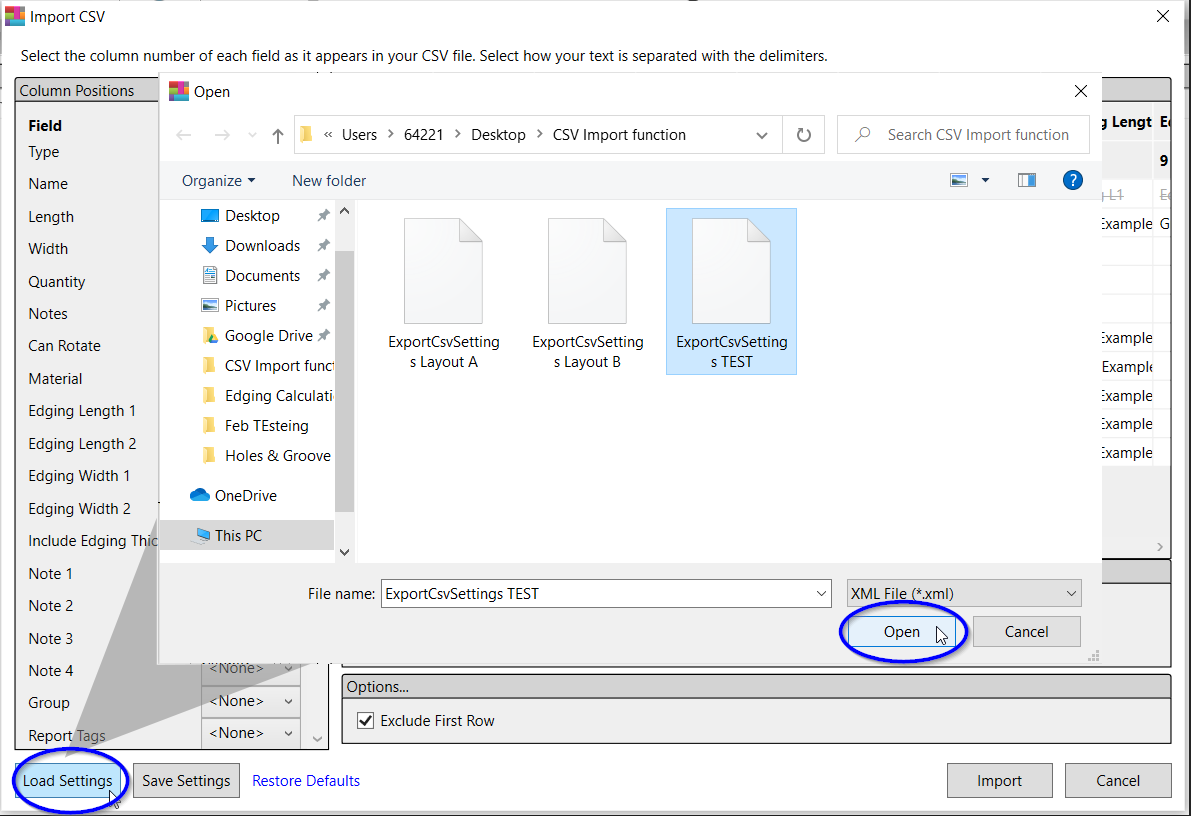Viewport: 1191px width, 816px height.
Task: Click navigation pane scroll up arrow
Action: click(x=344, y=211)
